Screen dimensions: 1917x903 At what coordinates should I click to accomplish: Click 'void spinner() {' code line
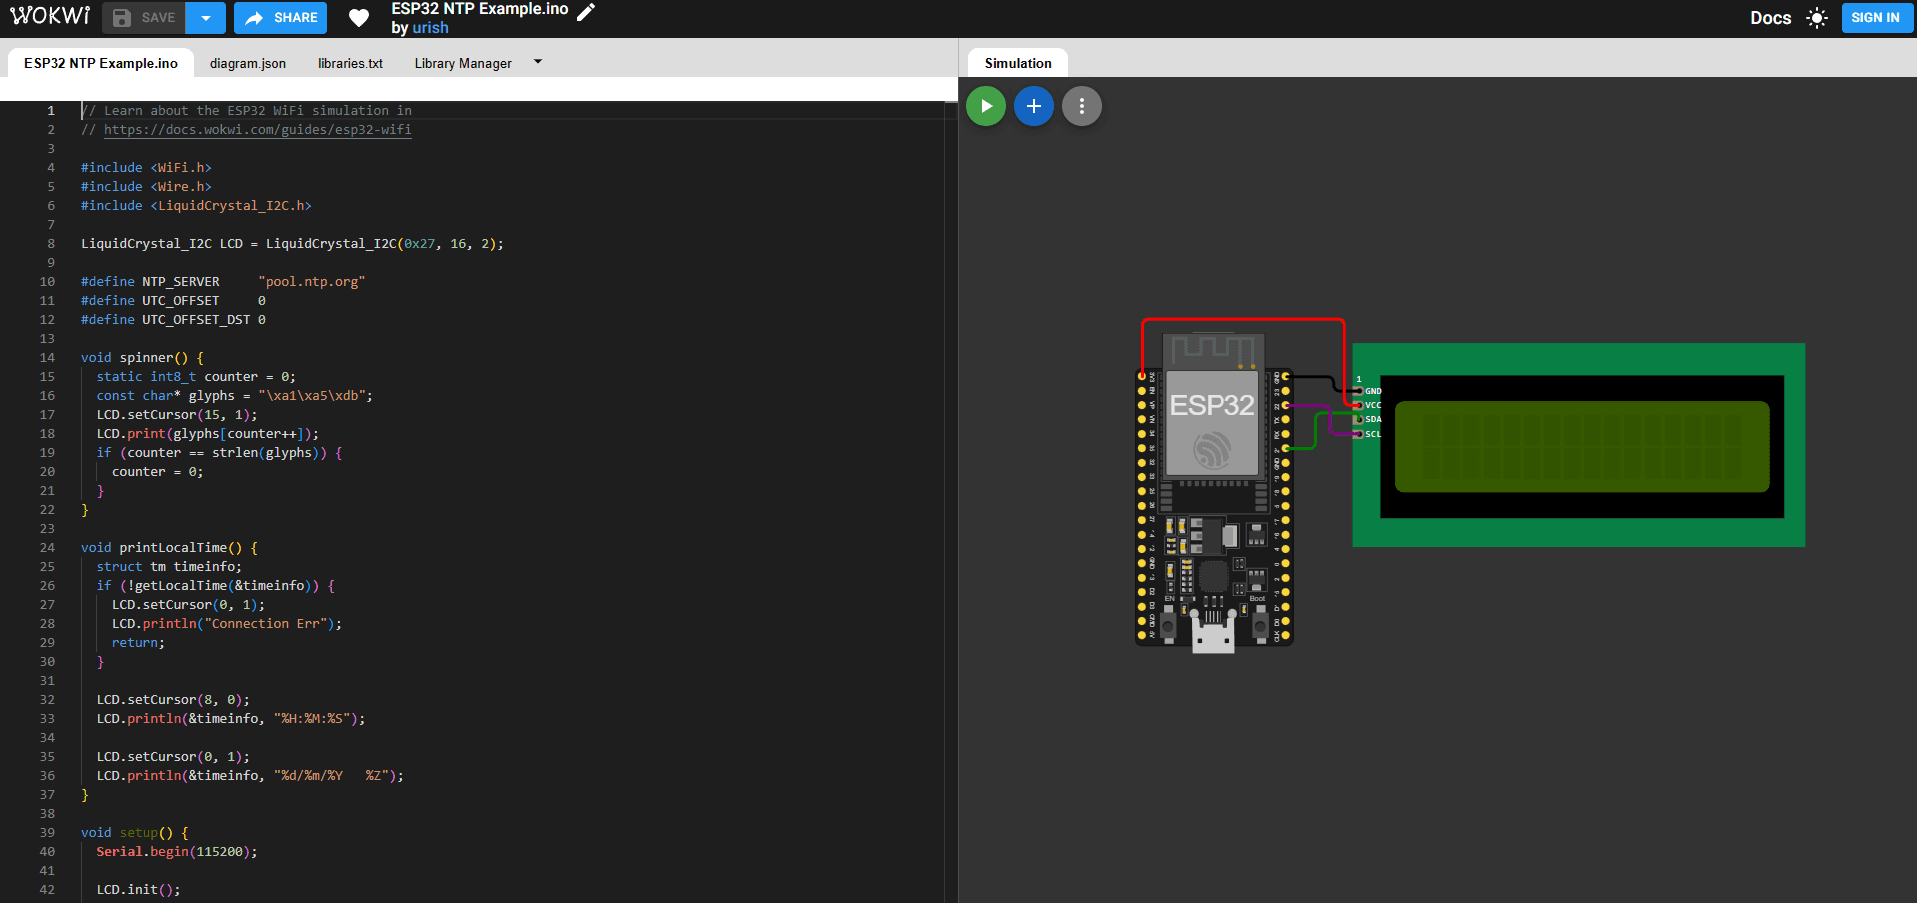(142, 358)
